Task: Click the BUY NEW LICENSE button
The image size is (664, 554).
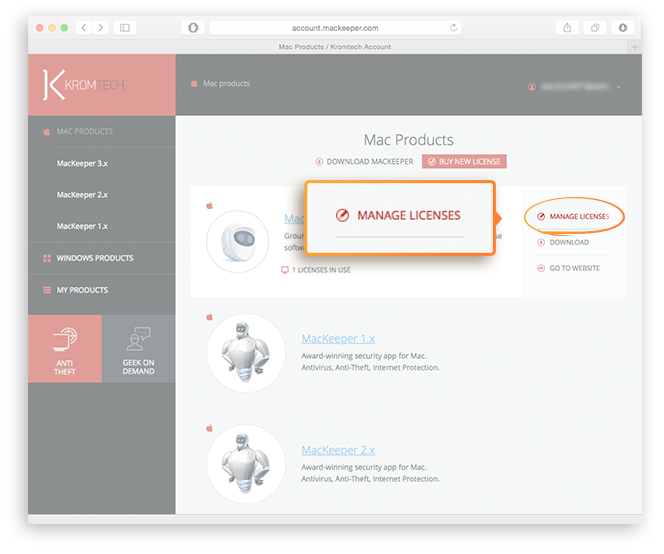Action: 464,161
